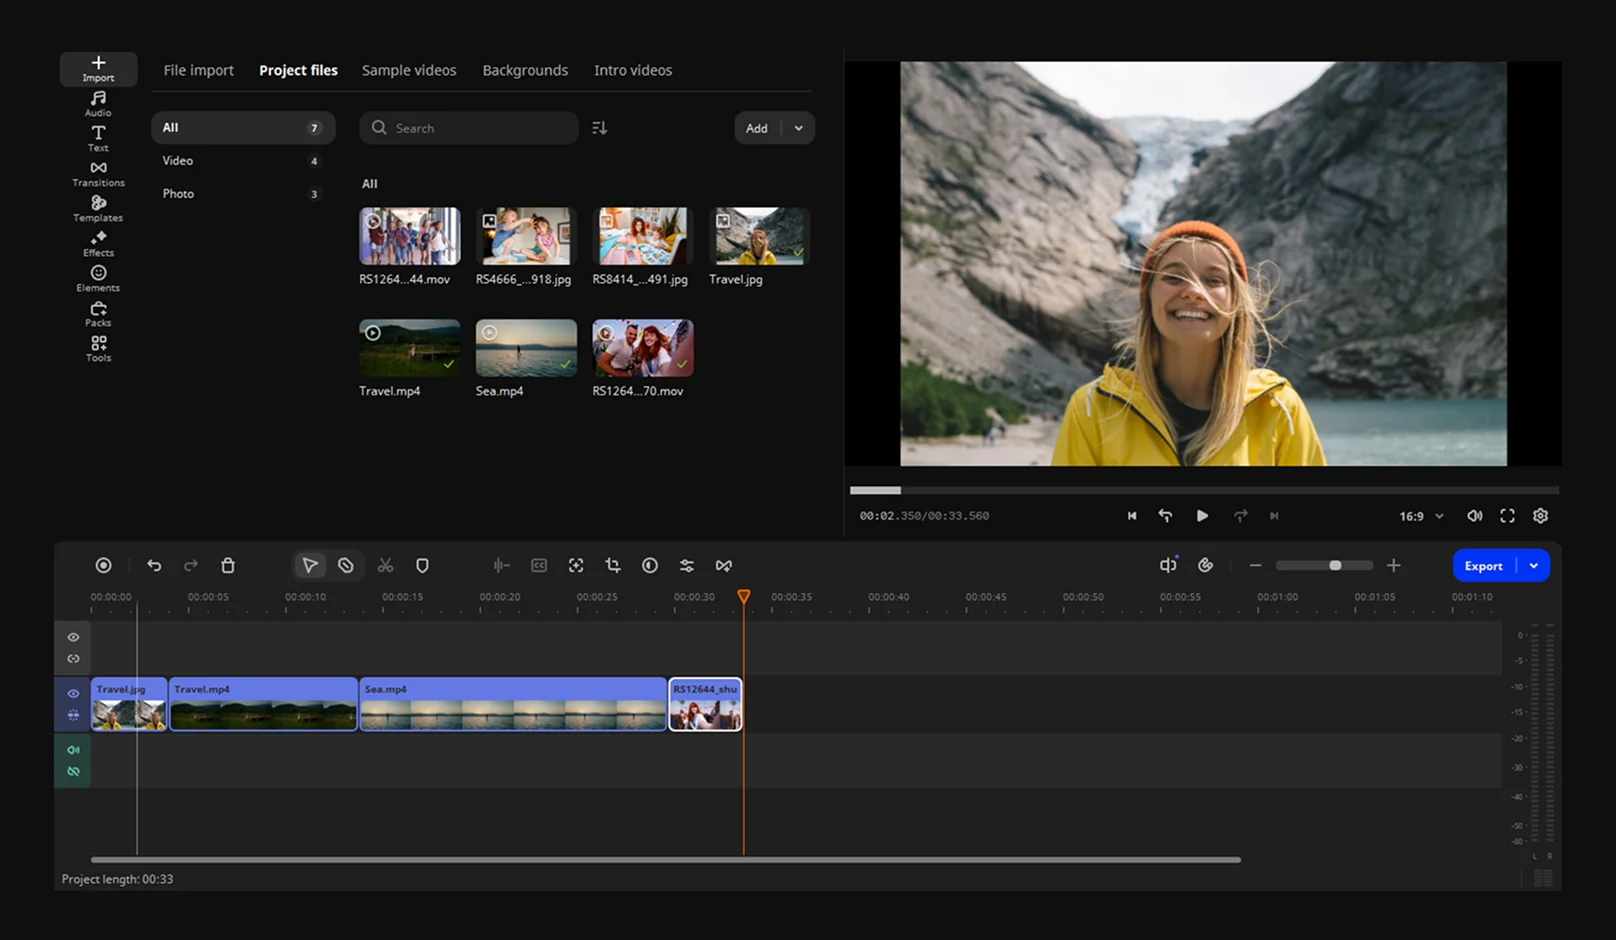This screenshot has height=940, width=1616.
Task: Open preview settings gear icon
Action: [1541, 516]
